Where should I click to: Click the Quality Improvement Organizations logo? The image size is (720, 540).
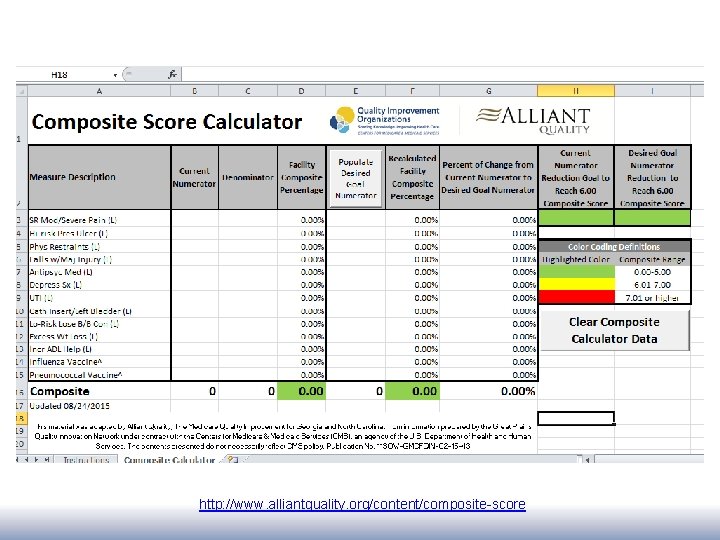385,120
